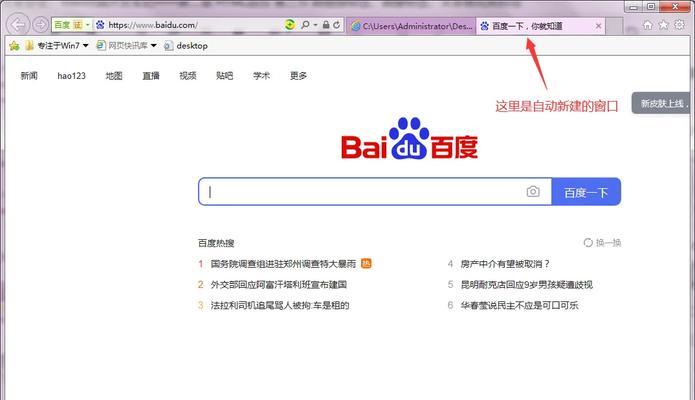Go back with the browser back arrow

tap(18, 24)
